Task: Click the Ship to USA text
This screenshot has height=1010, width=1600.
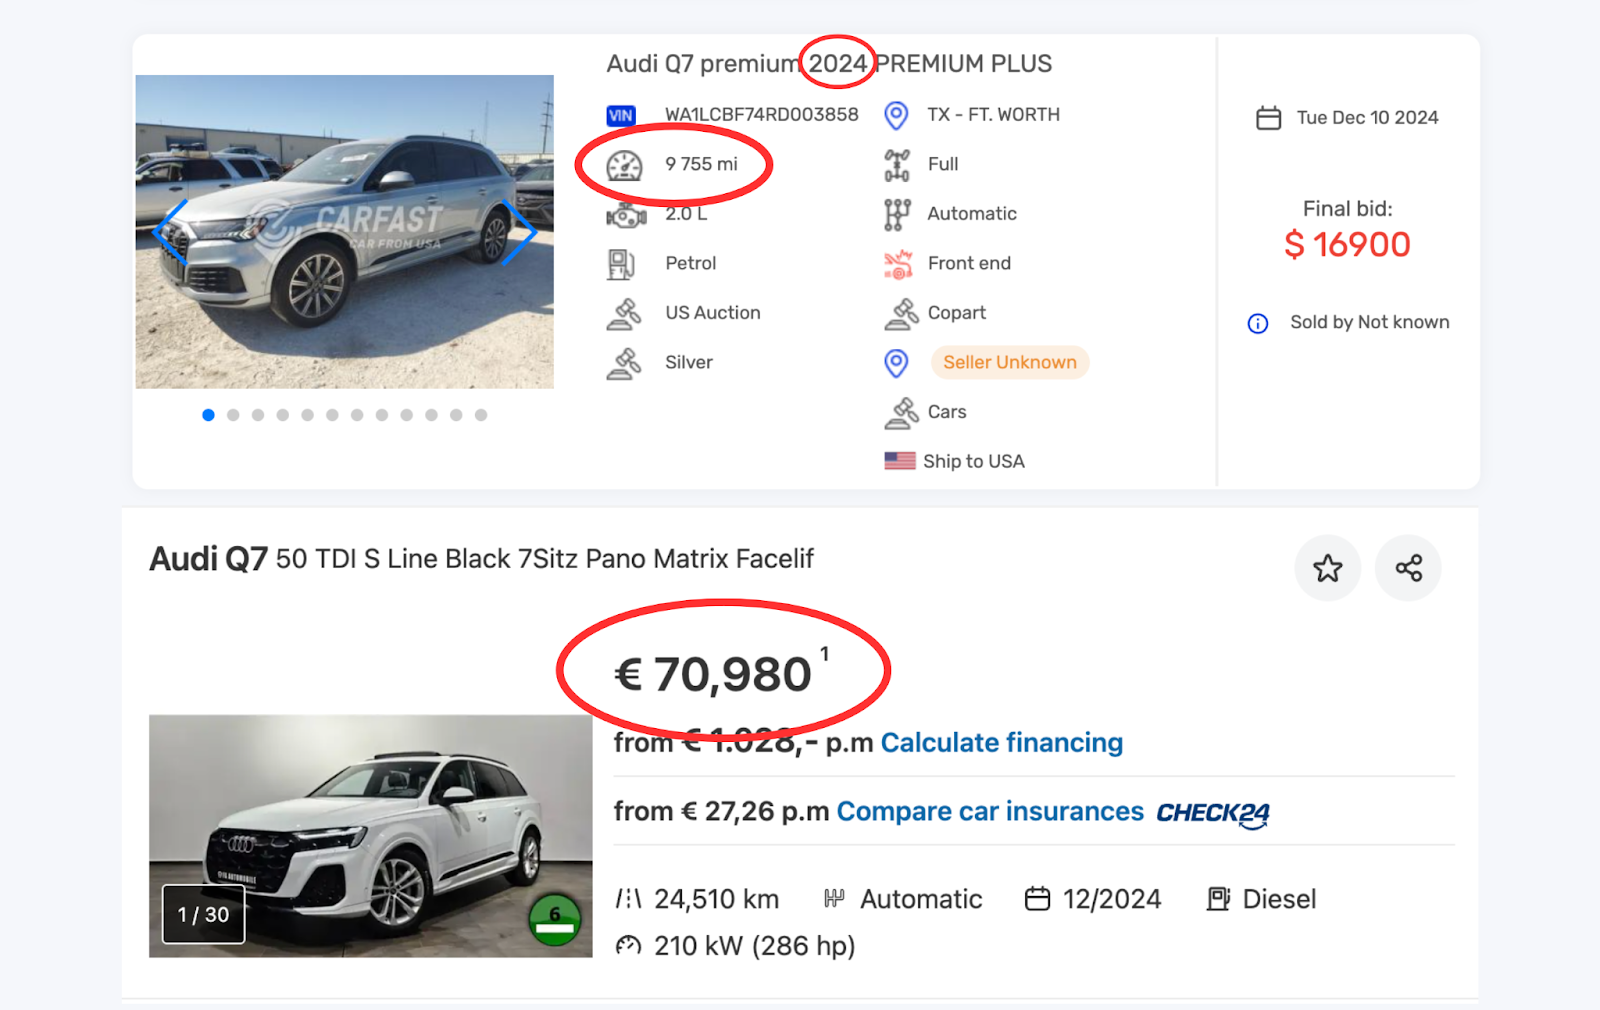Action: point(974,461)
